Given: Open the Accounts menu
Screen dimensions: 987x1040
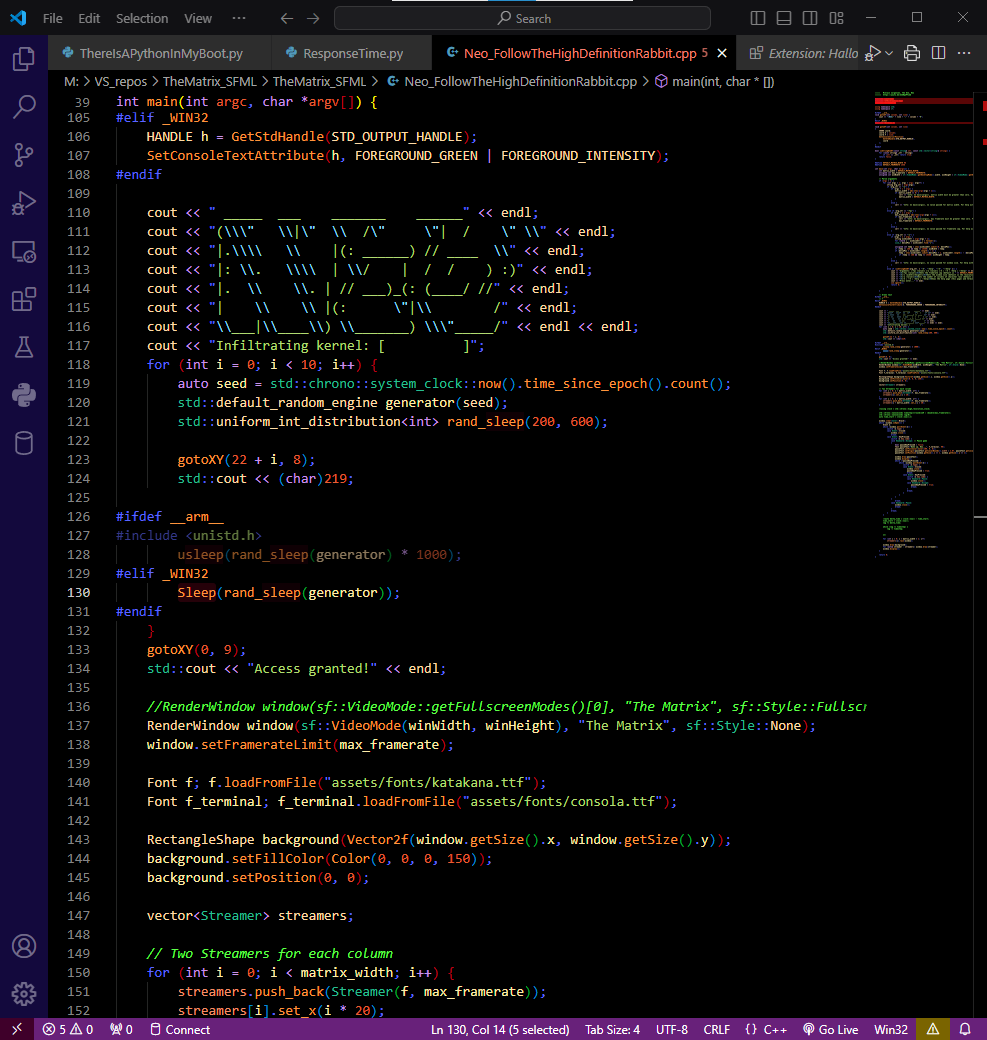Looking at the screenshot, I should pyautogui.click(x=24, y=946).
